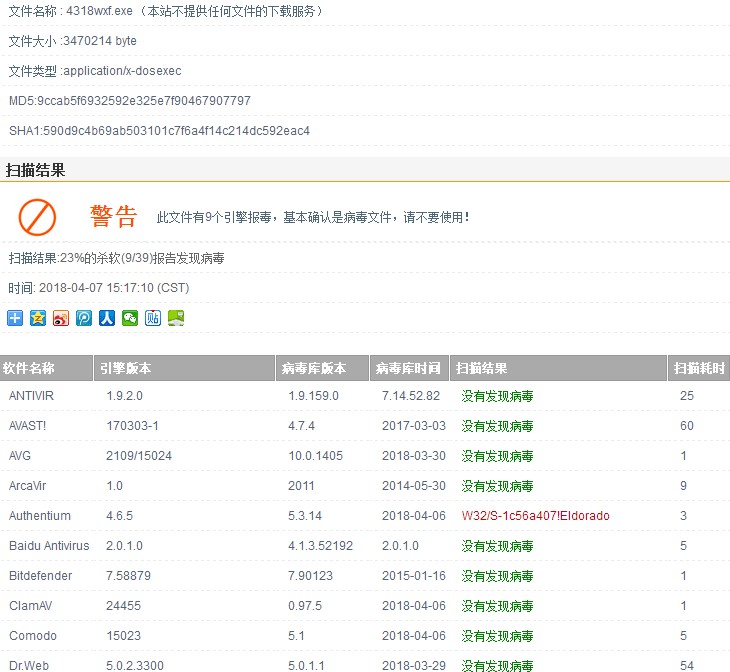This screenshot has width=730, height=672.
Task: Select the file size 3470214 byte
Action: (x=73, y=41)
